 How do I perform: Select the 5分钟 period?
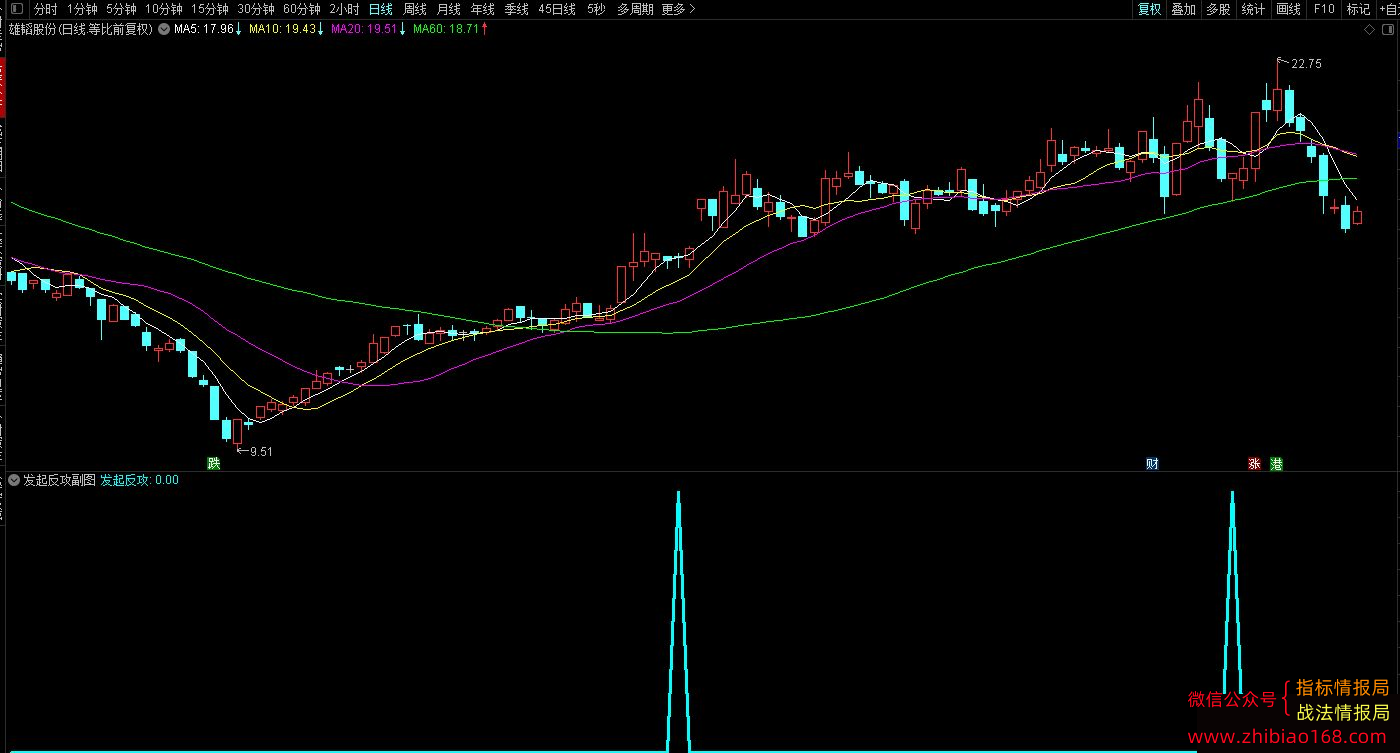121,9
